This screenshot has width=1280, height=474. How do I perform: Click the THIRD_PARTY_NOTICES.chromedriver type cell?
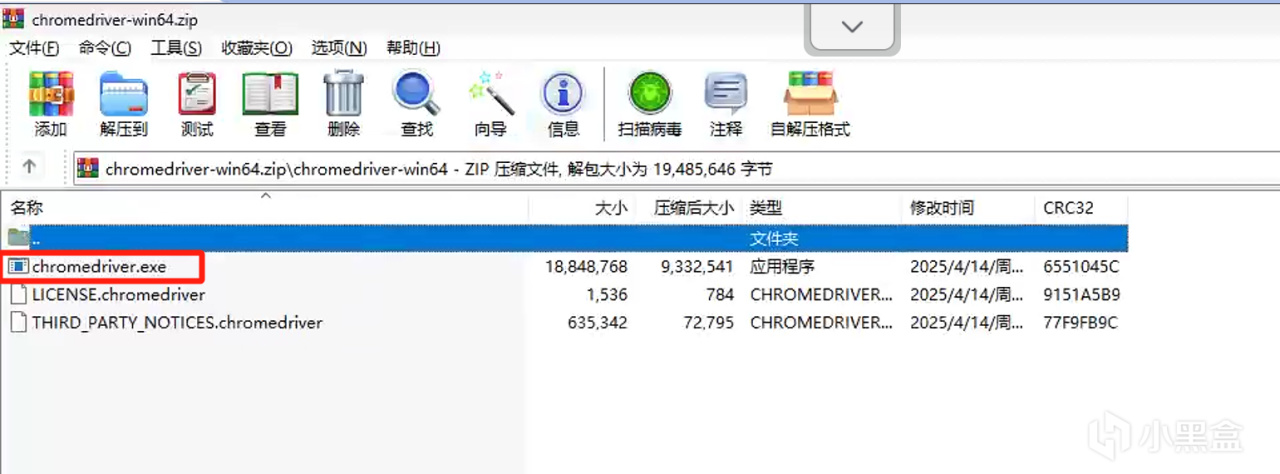(821, 323)
